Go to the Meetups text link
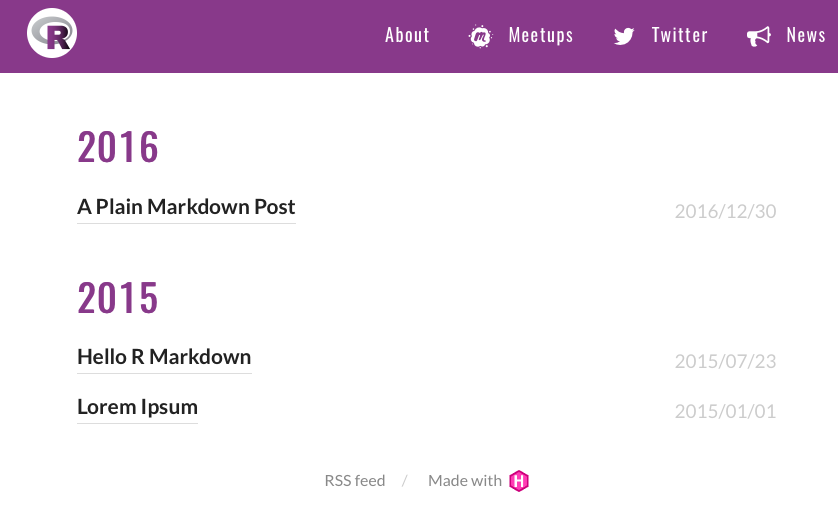Viewport: 838px width, 513px height. [x=540, y=36]
